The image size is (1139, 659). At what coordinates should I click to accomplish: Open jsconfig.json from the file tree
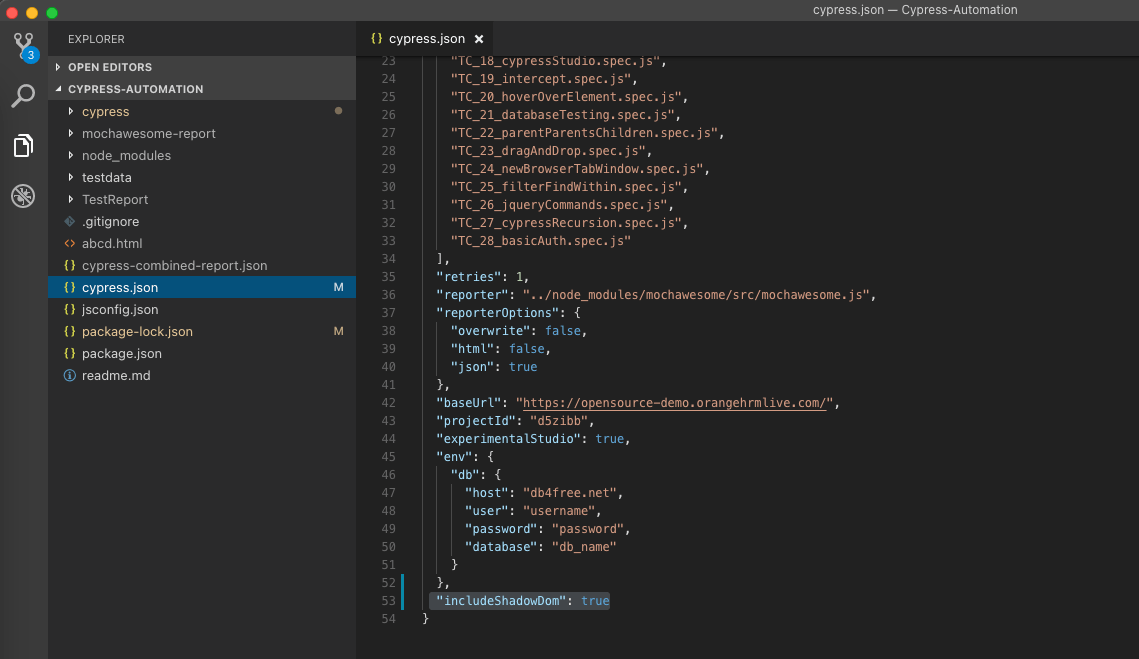120,310
